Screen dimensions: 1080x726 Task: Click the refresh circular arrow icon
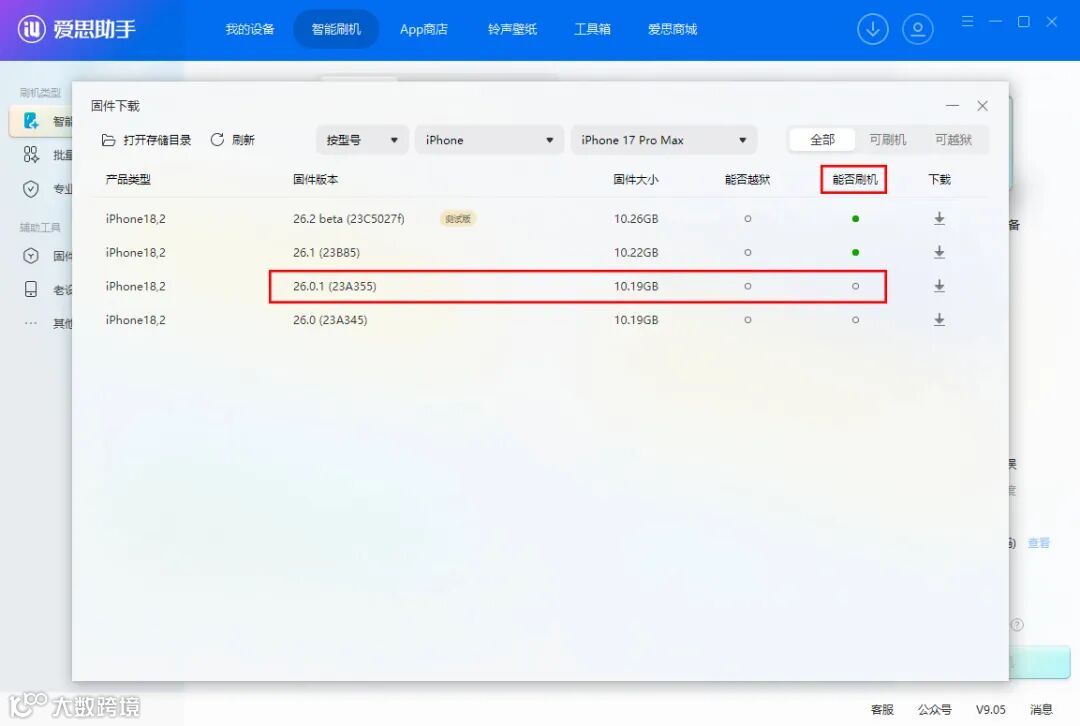pos(217,140)
